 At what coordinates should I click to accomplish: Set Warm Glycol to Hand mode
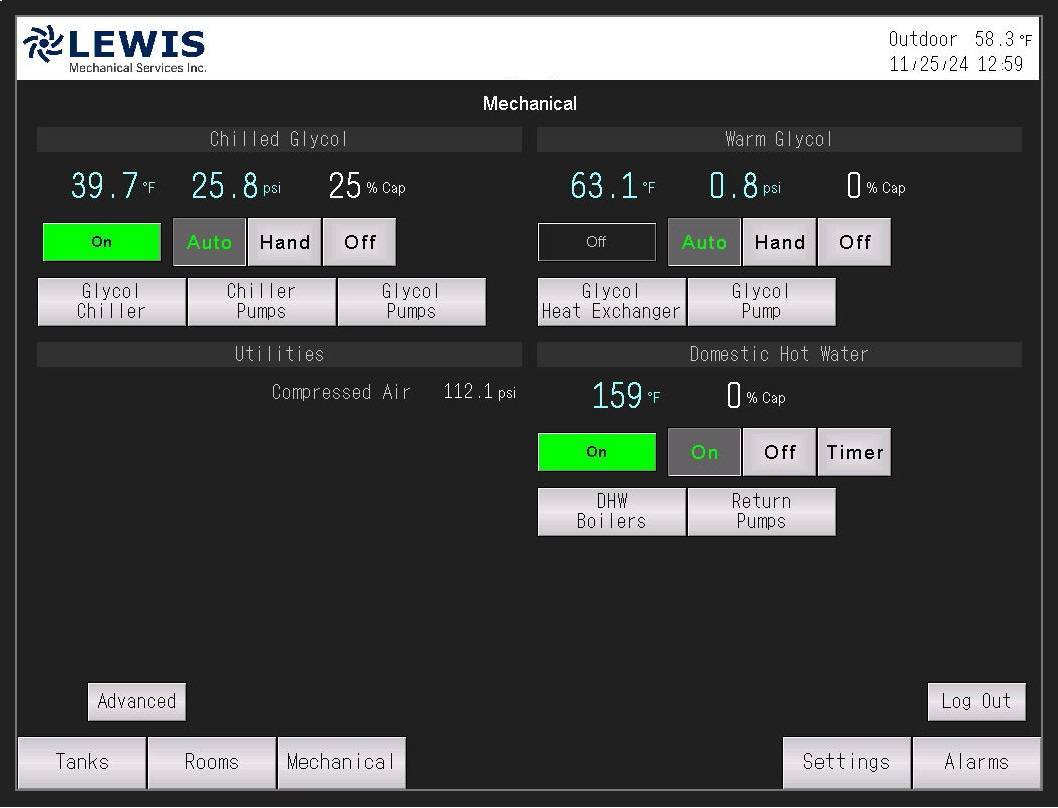pyautogui.click(x=779, y=241)
